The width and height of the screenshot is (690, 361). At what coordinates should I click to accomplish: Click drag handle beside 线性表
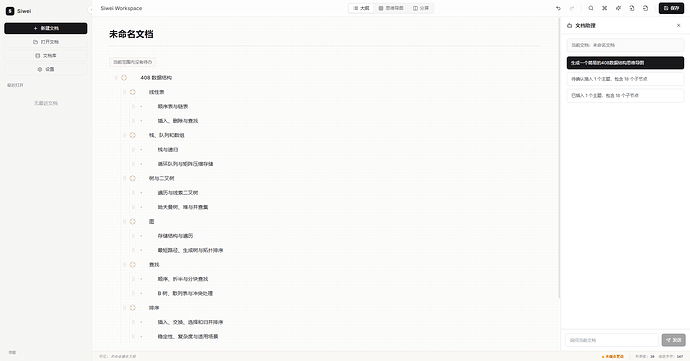tap(125, 92)
